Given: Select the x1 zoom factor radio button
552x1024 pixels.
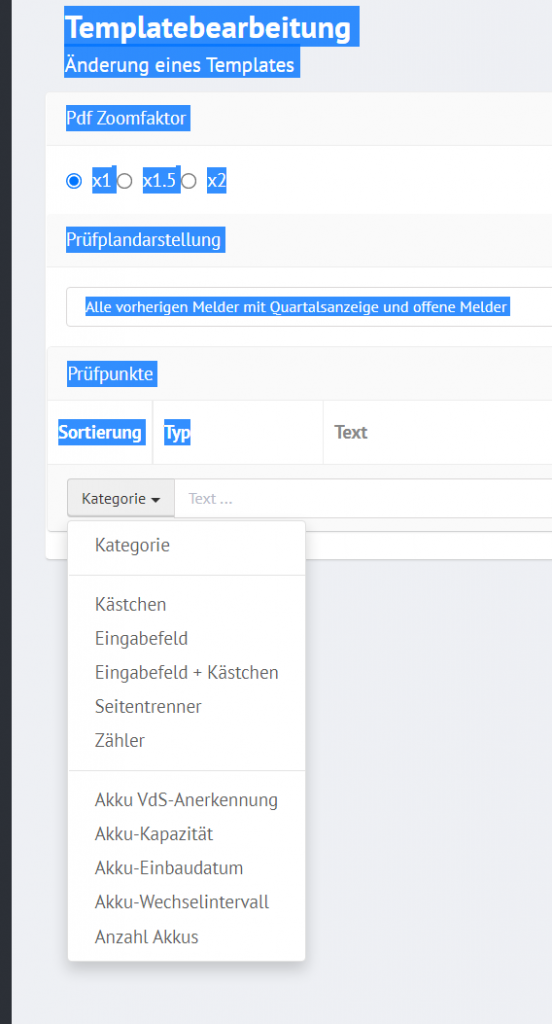Looking at the screenshot, I should click(x=74, y=181).
